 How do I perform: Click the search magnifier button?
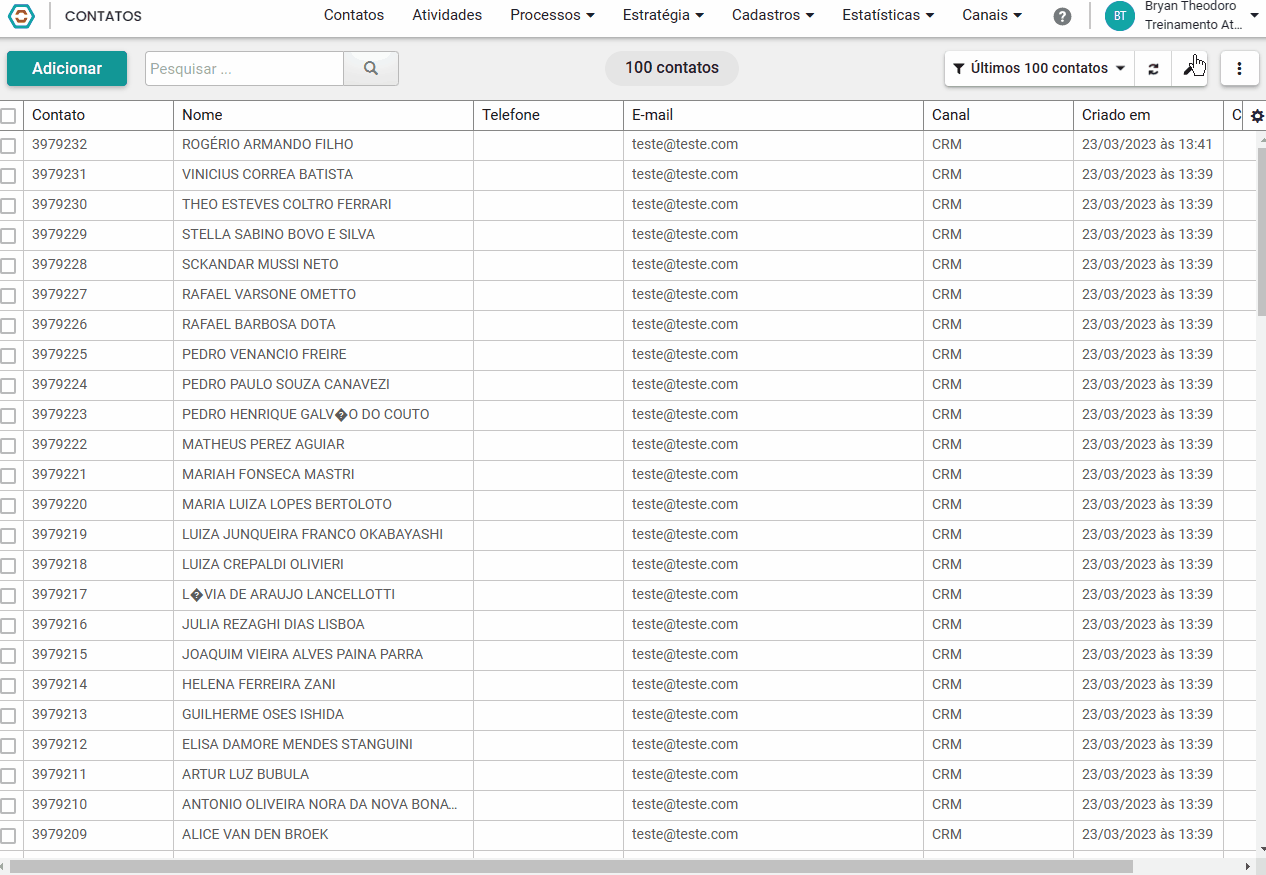coord(371,68)
